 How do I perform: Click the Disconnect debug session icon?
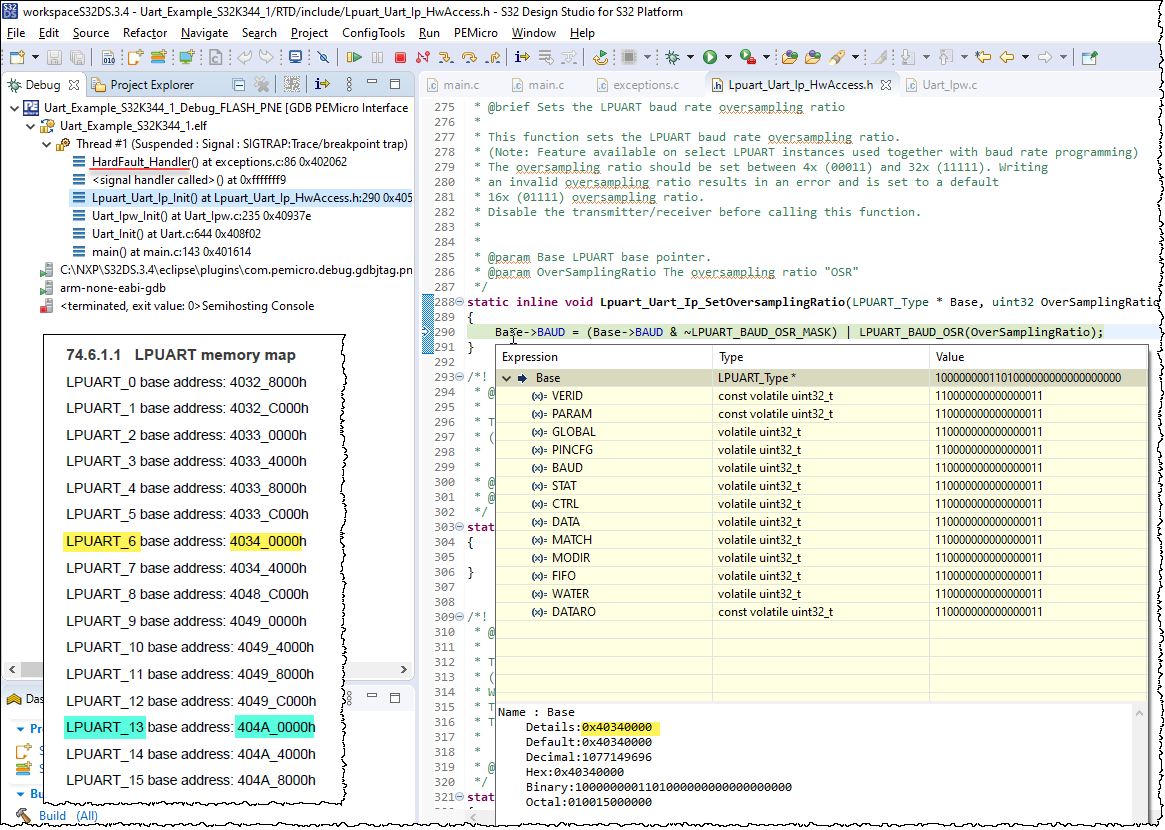[422, 58]
